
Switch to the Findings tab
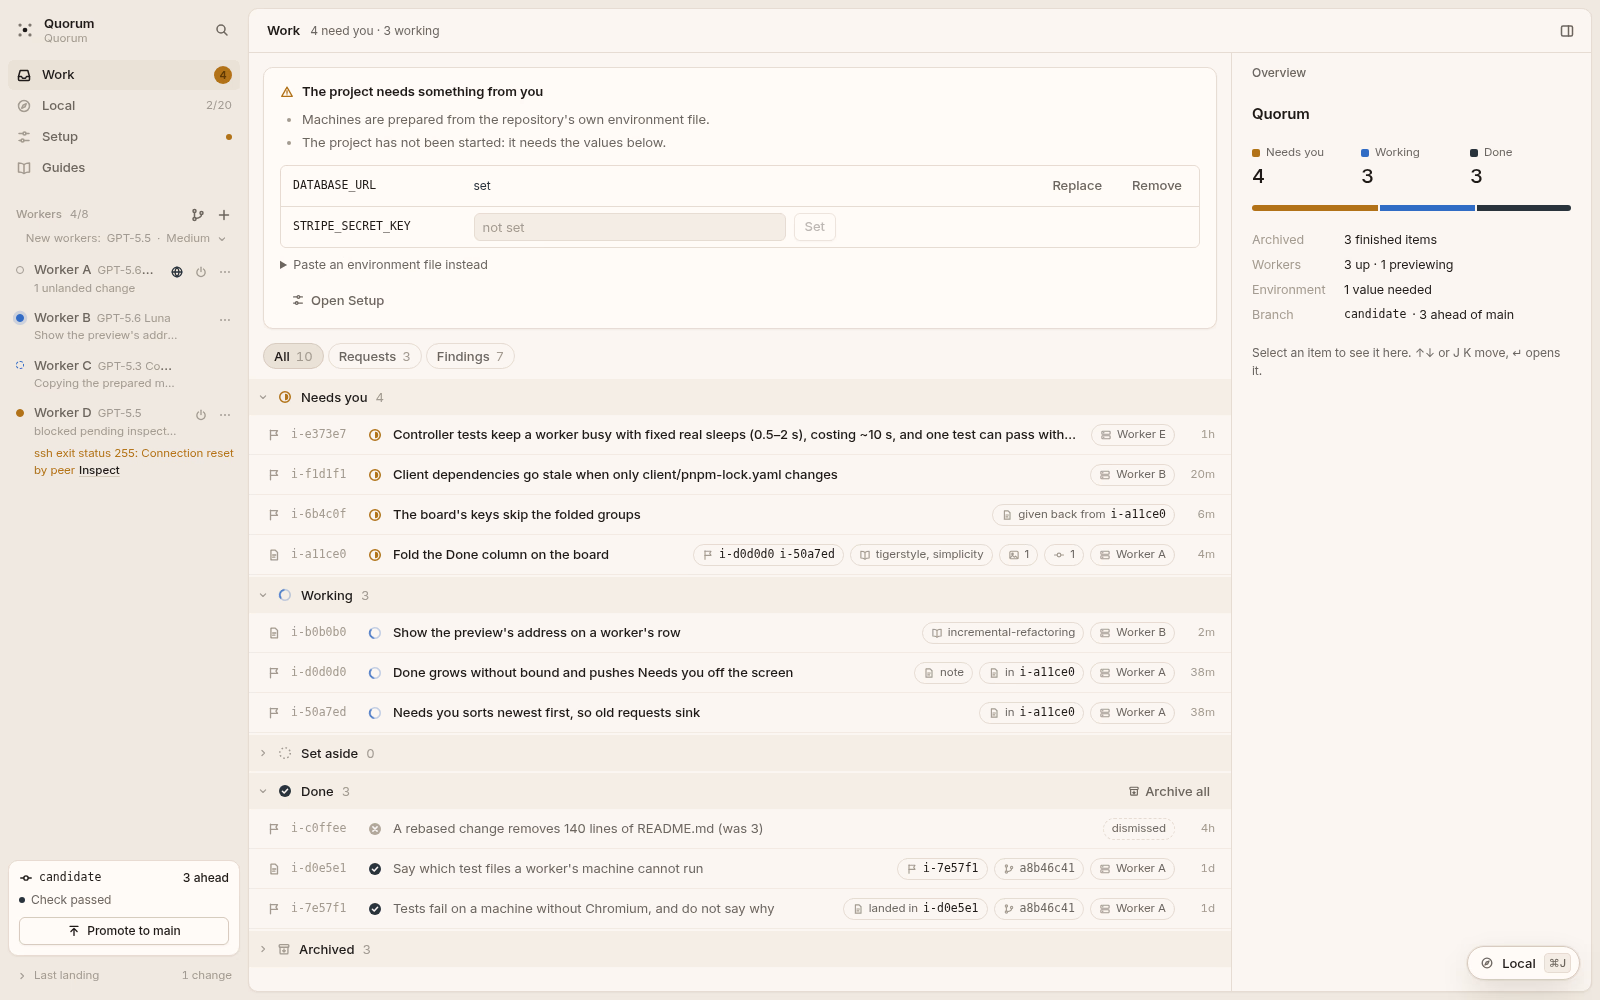[470, 357]
